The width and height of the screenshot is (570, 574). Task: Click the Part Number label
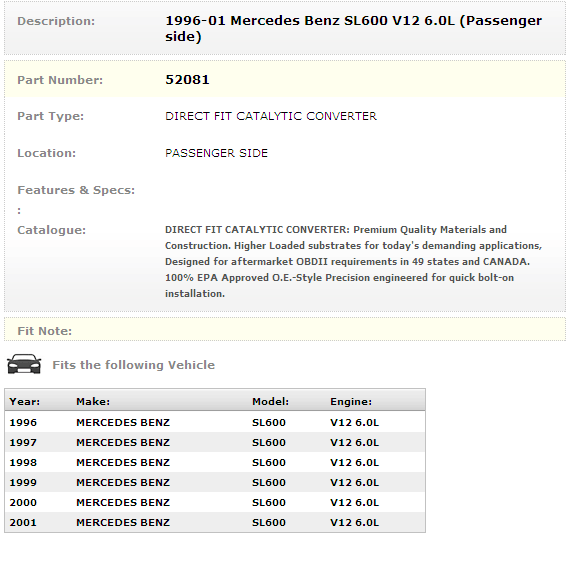pos(60,80)
